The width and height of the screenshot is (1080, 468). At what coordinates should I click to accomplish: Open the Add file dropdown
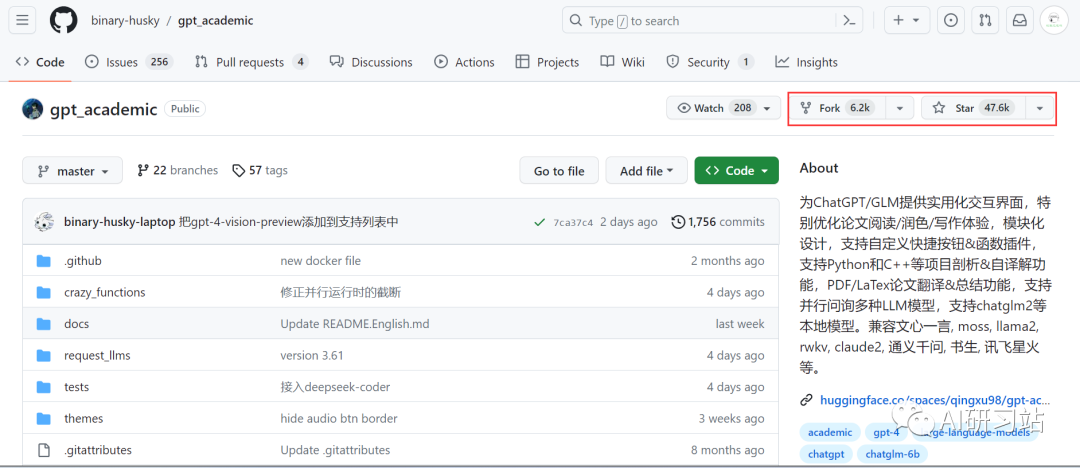click(646, 171)
